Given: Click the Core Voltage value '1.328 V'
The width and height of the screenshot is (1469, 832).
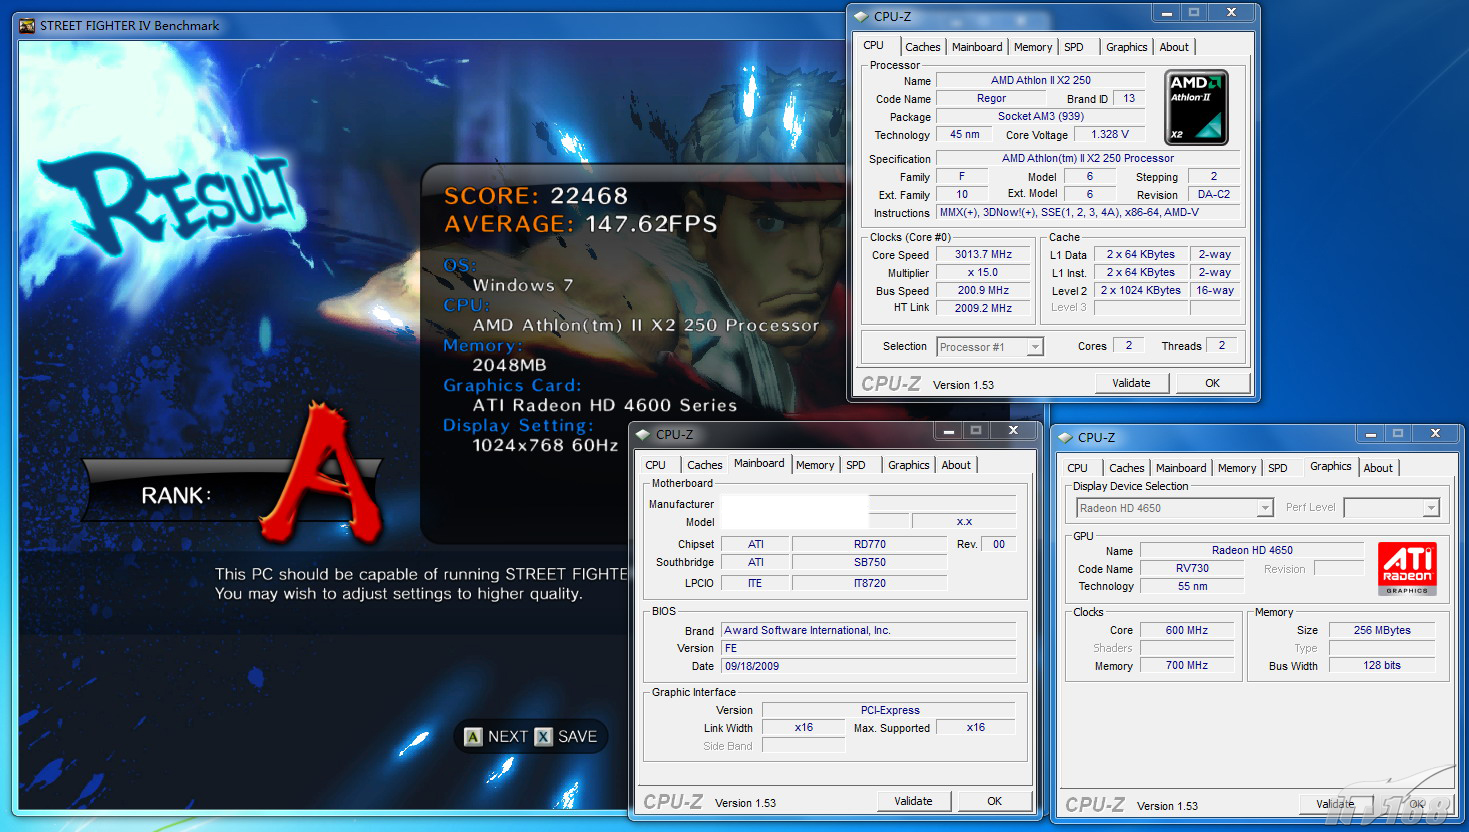Looking at the screenshot, I should point(1110,134).
